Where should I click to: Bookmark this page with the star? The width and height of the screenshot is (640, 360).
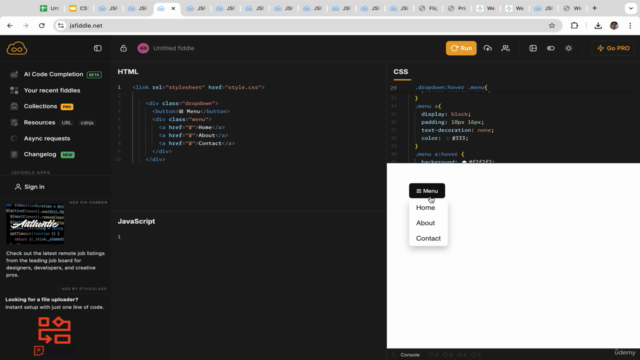pyautogui.click(x=552, y=25)
